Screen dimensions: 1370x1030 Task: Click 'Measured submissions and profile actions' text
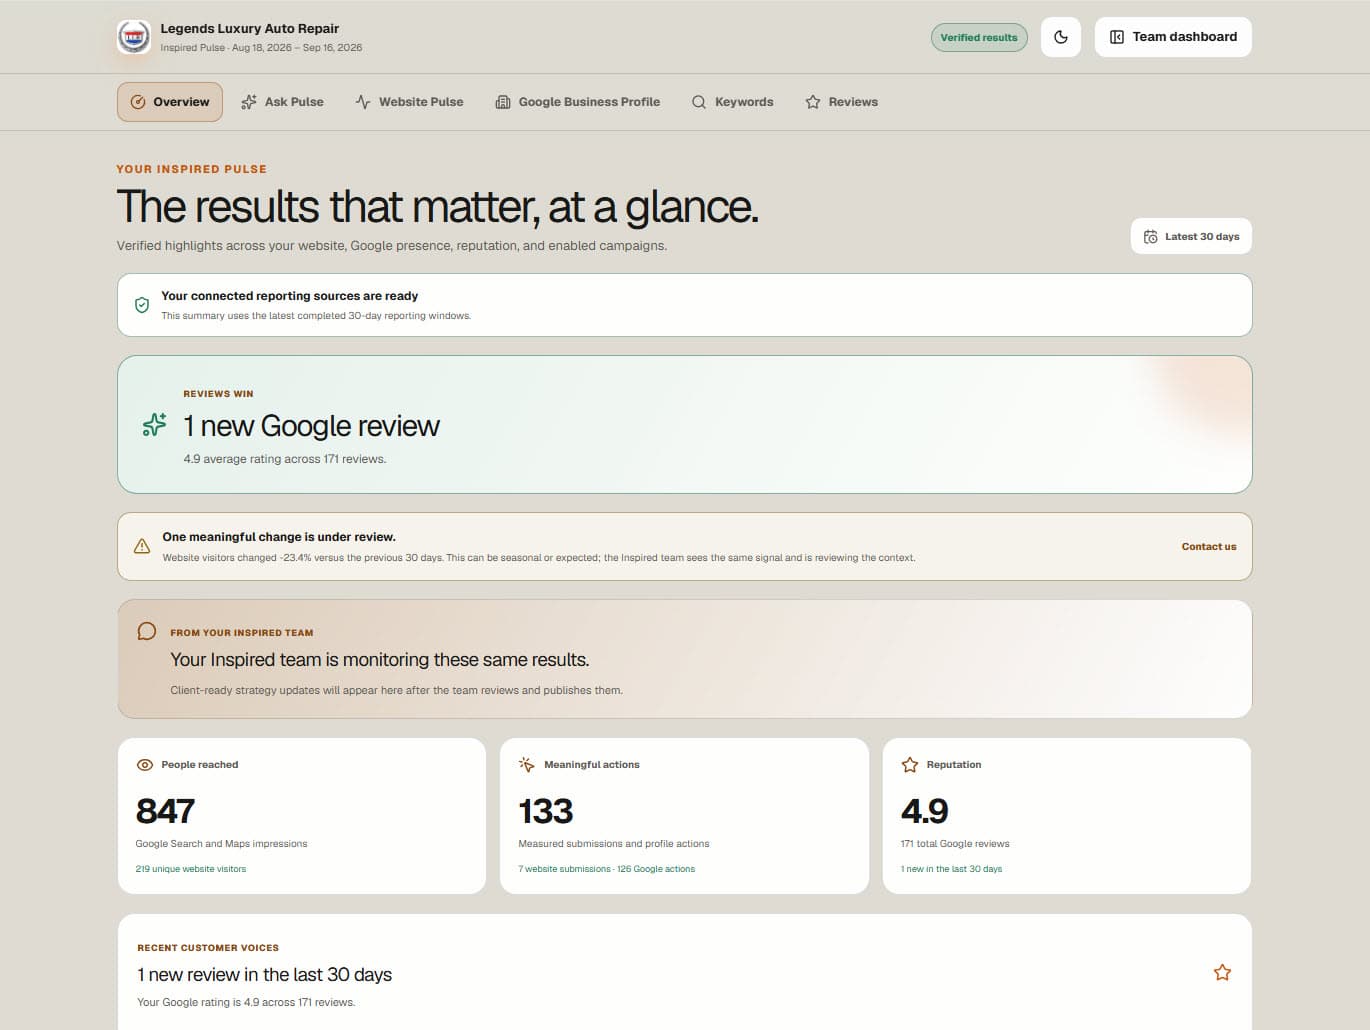(x=614, y=844)
